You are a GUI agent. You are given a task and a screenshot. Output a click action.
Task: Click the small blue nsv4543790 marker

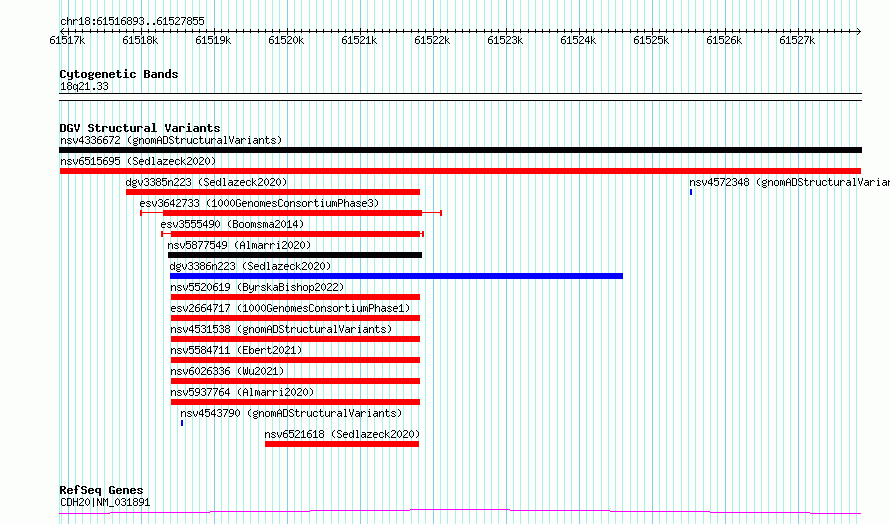(x=182, y=424)
